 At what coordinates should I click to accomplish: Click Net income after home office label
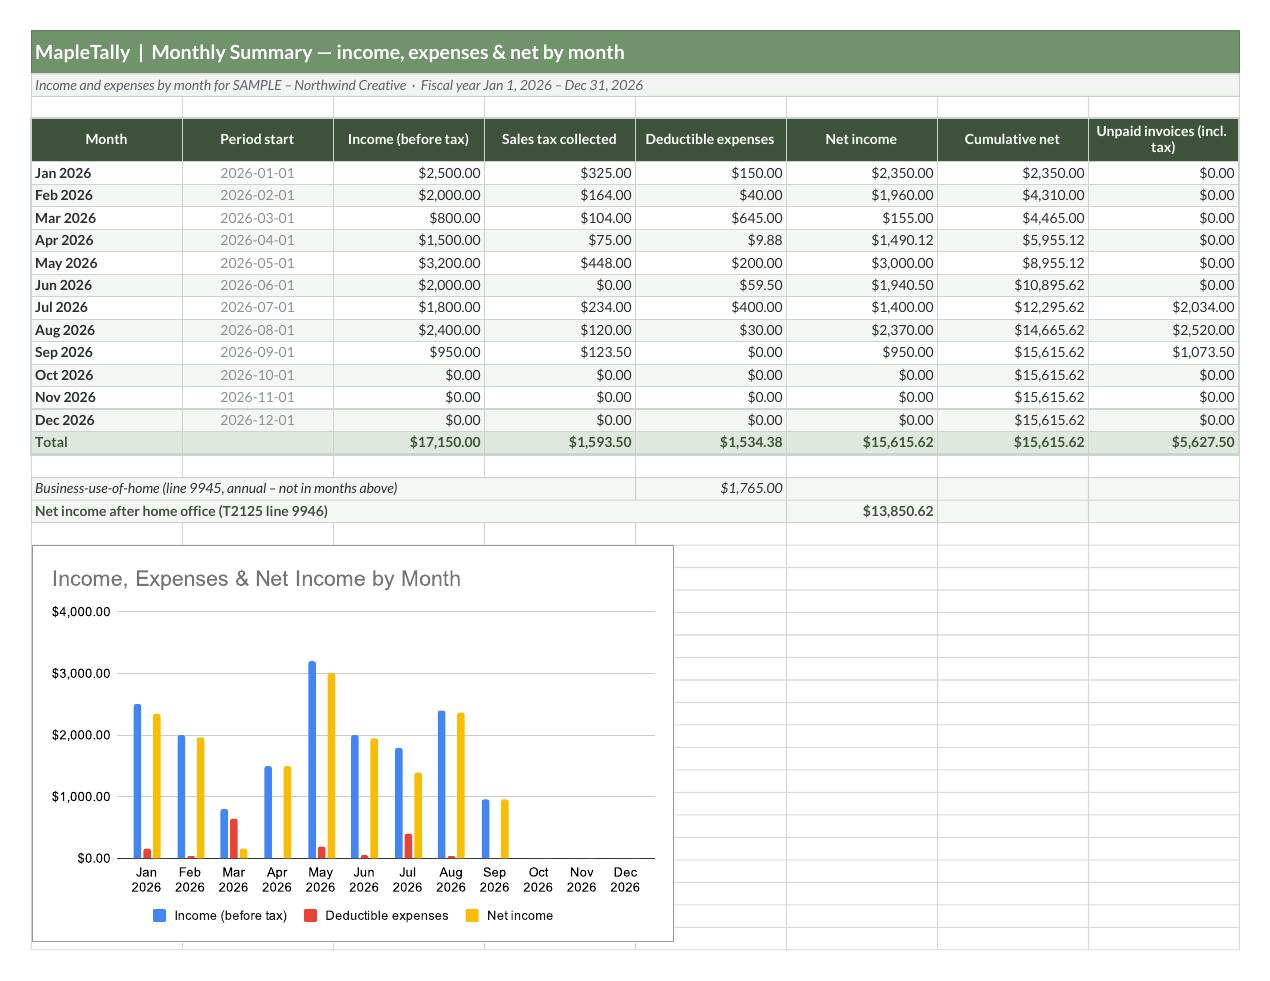click(x=409, y=511)
